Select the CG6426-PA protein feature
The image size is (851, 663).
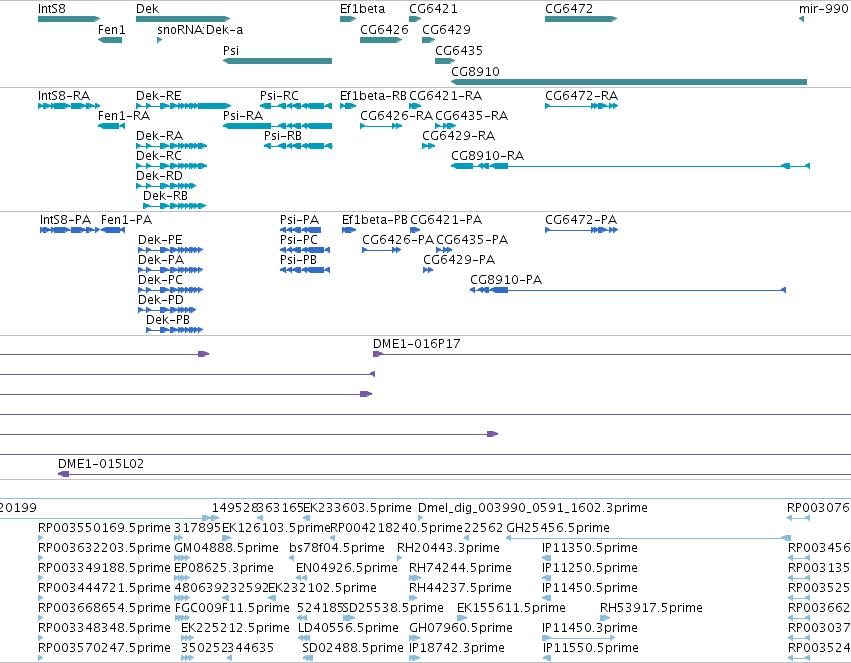tap(382, 250)
